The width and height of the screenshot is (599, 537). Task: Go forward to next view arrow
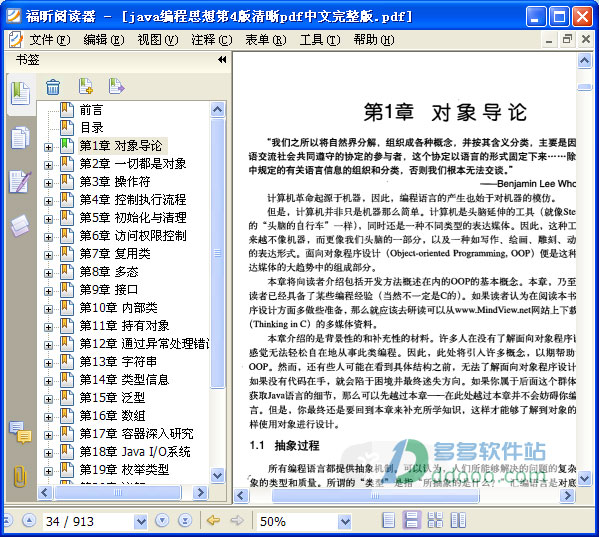coord(237,520)
